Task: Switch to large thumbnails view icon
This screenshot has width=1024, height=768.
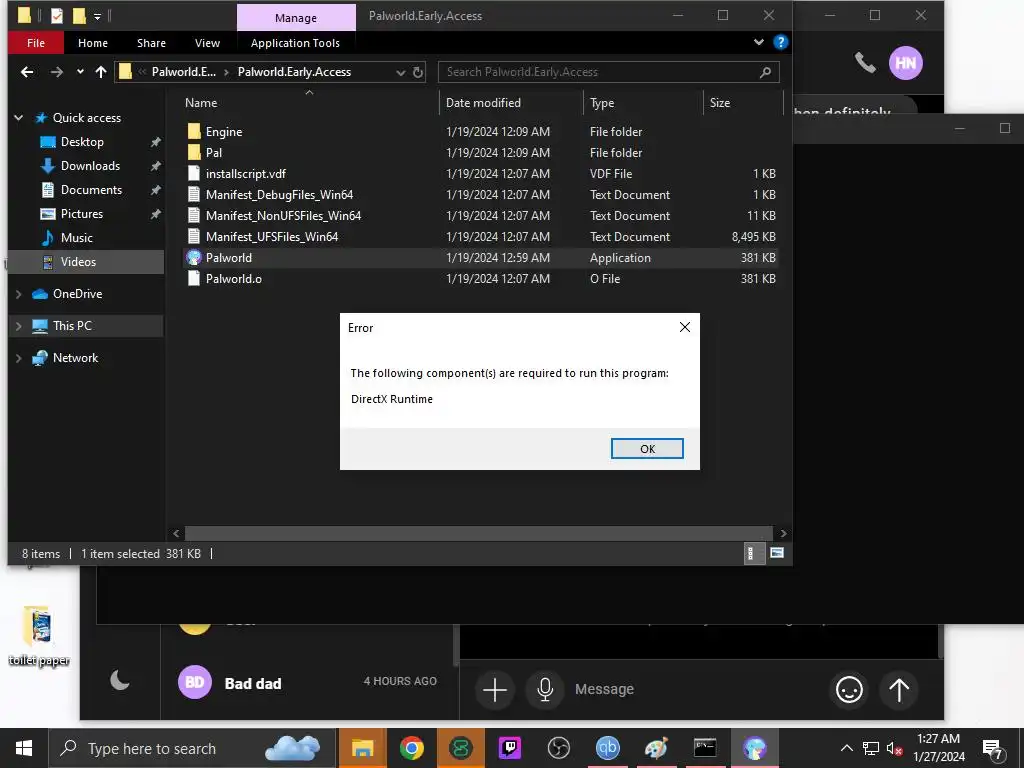Action: coord(776,553)
